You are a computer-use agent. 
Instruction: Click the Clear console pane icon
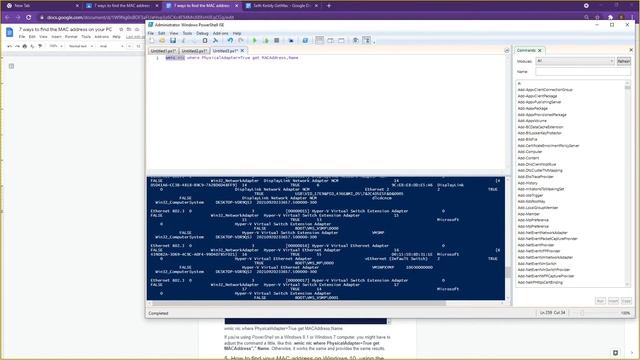point(216,41)
